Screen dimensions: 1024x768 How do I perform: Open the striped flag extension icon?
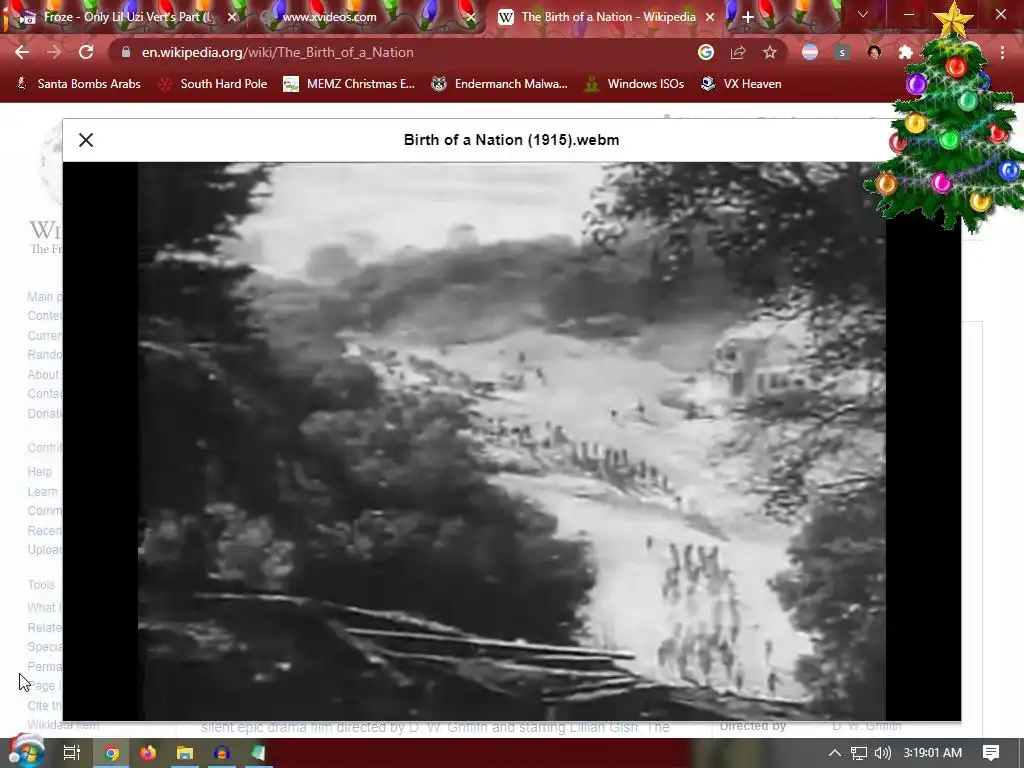click(x=810, y=52)
